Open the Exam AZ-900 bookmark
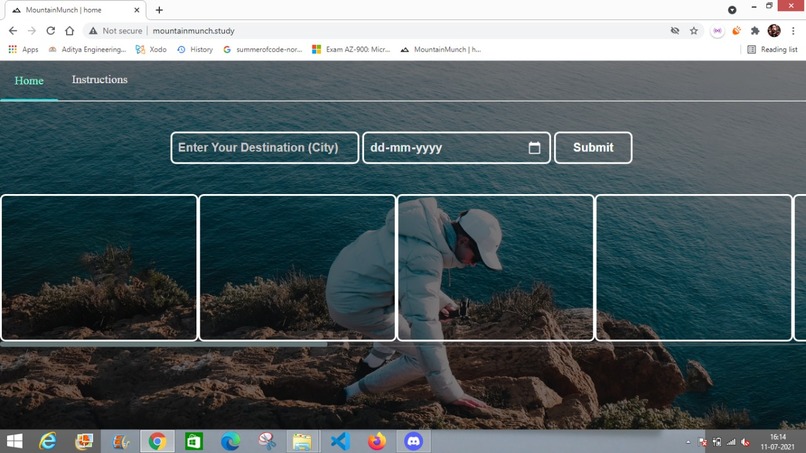Screen dimensions: 806x453 352,49
